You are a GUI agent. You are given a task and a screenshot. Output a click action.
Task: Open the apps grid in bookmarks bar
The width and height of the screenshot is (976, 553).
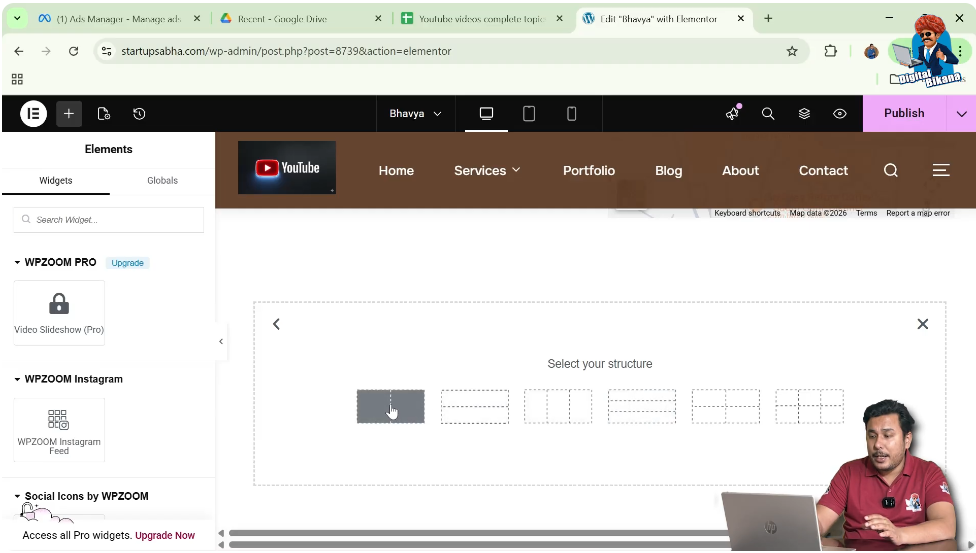tap(17, 79)
